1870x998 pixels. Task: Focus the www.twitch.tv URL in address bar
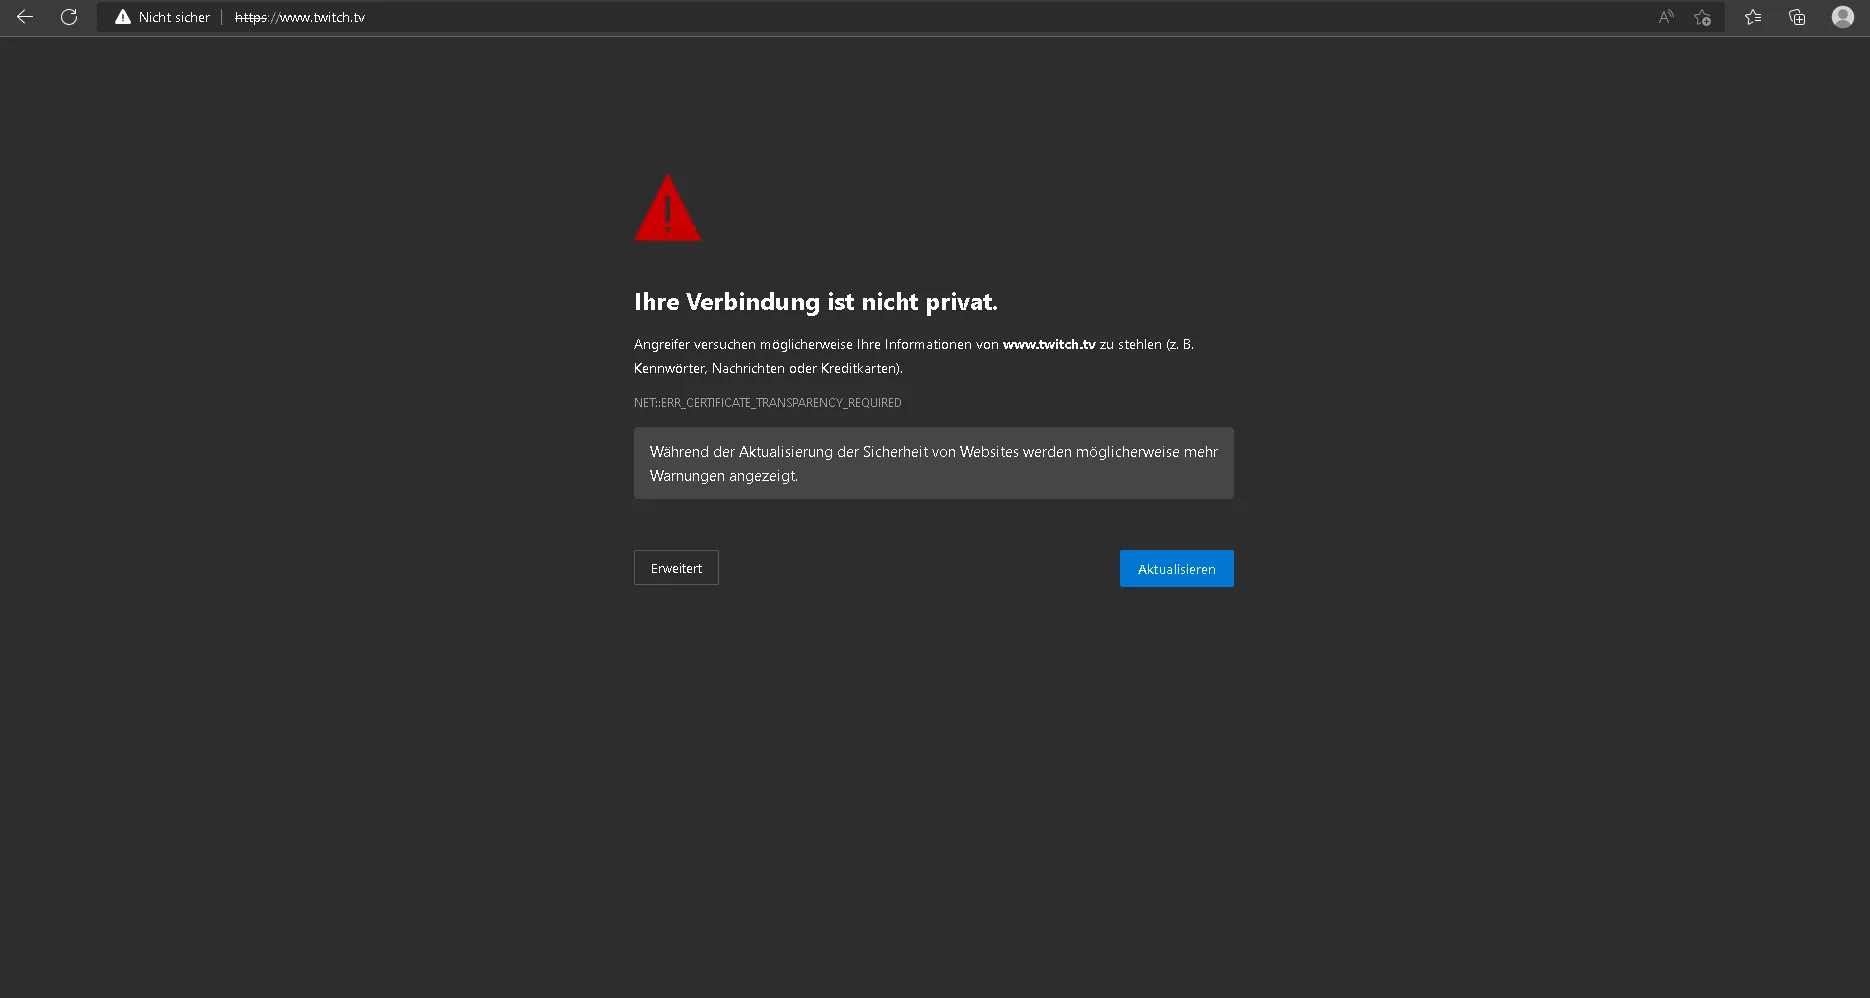[x=322, y=17]
